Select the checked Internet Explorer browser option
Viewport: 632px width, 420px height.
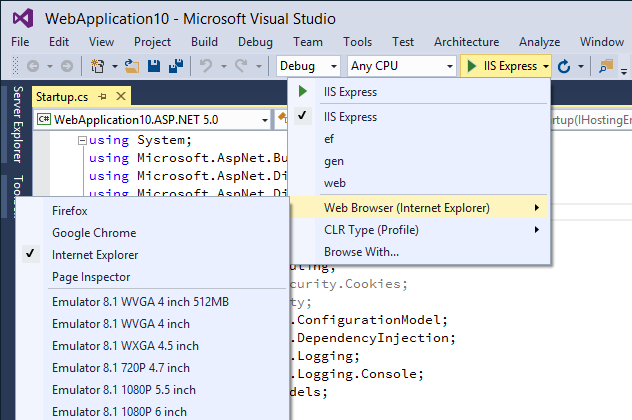(95, 255)
